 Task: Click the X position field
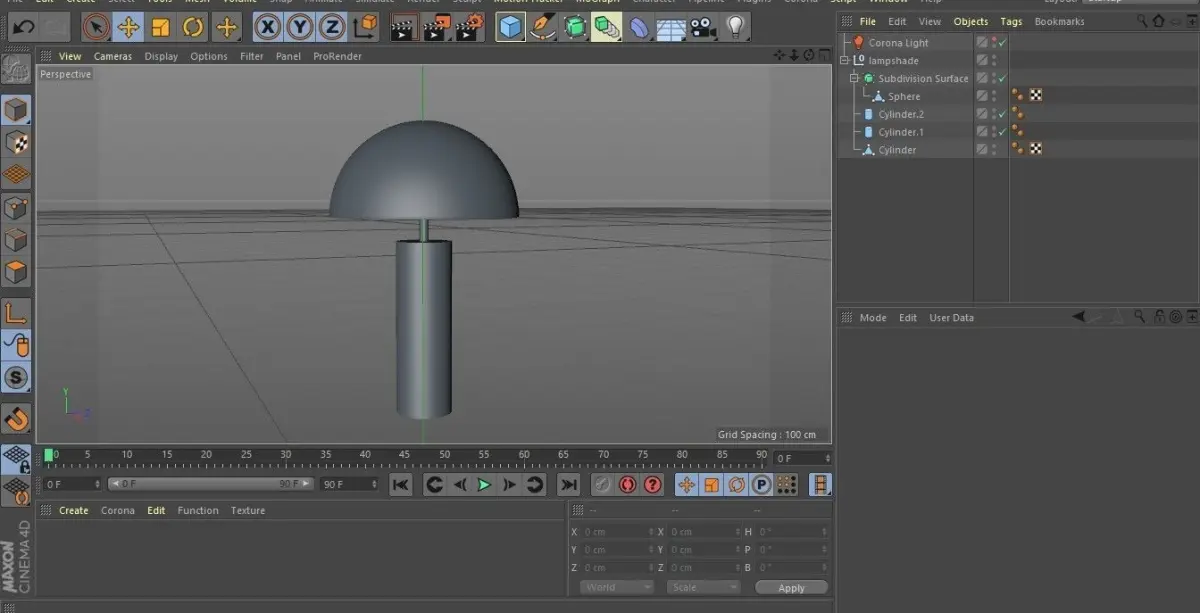616,532
